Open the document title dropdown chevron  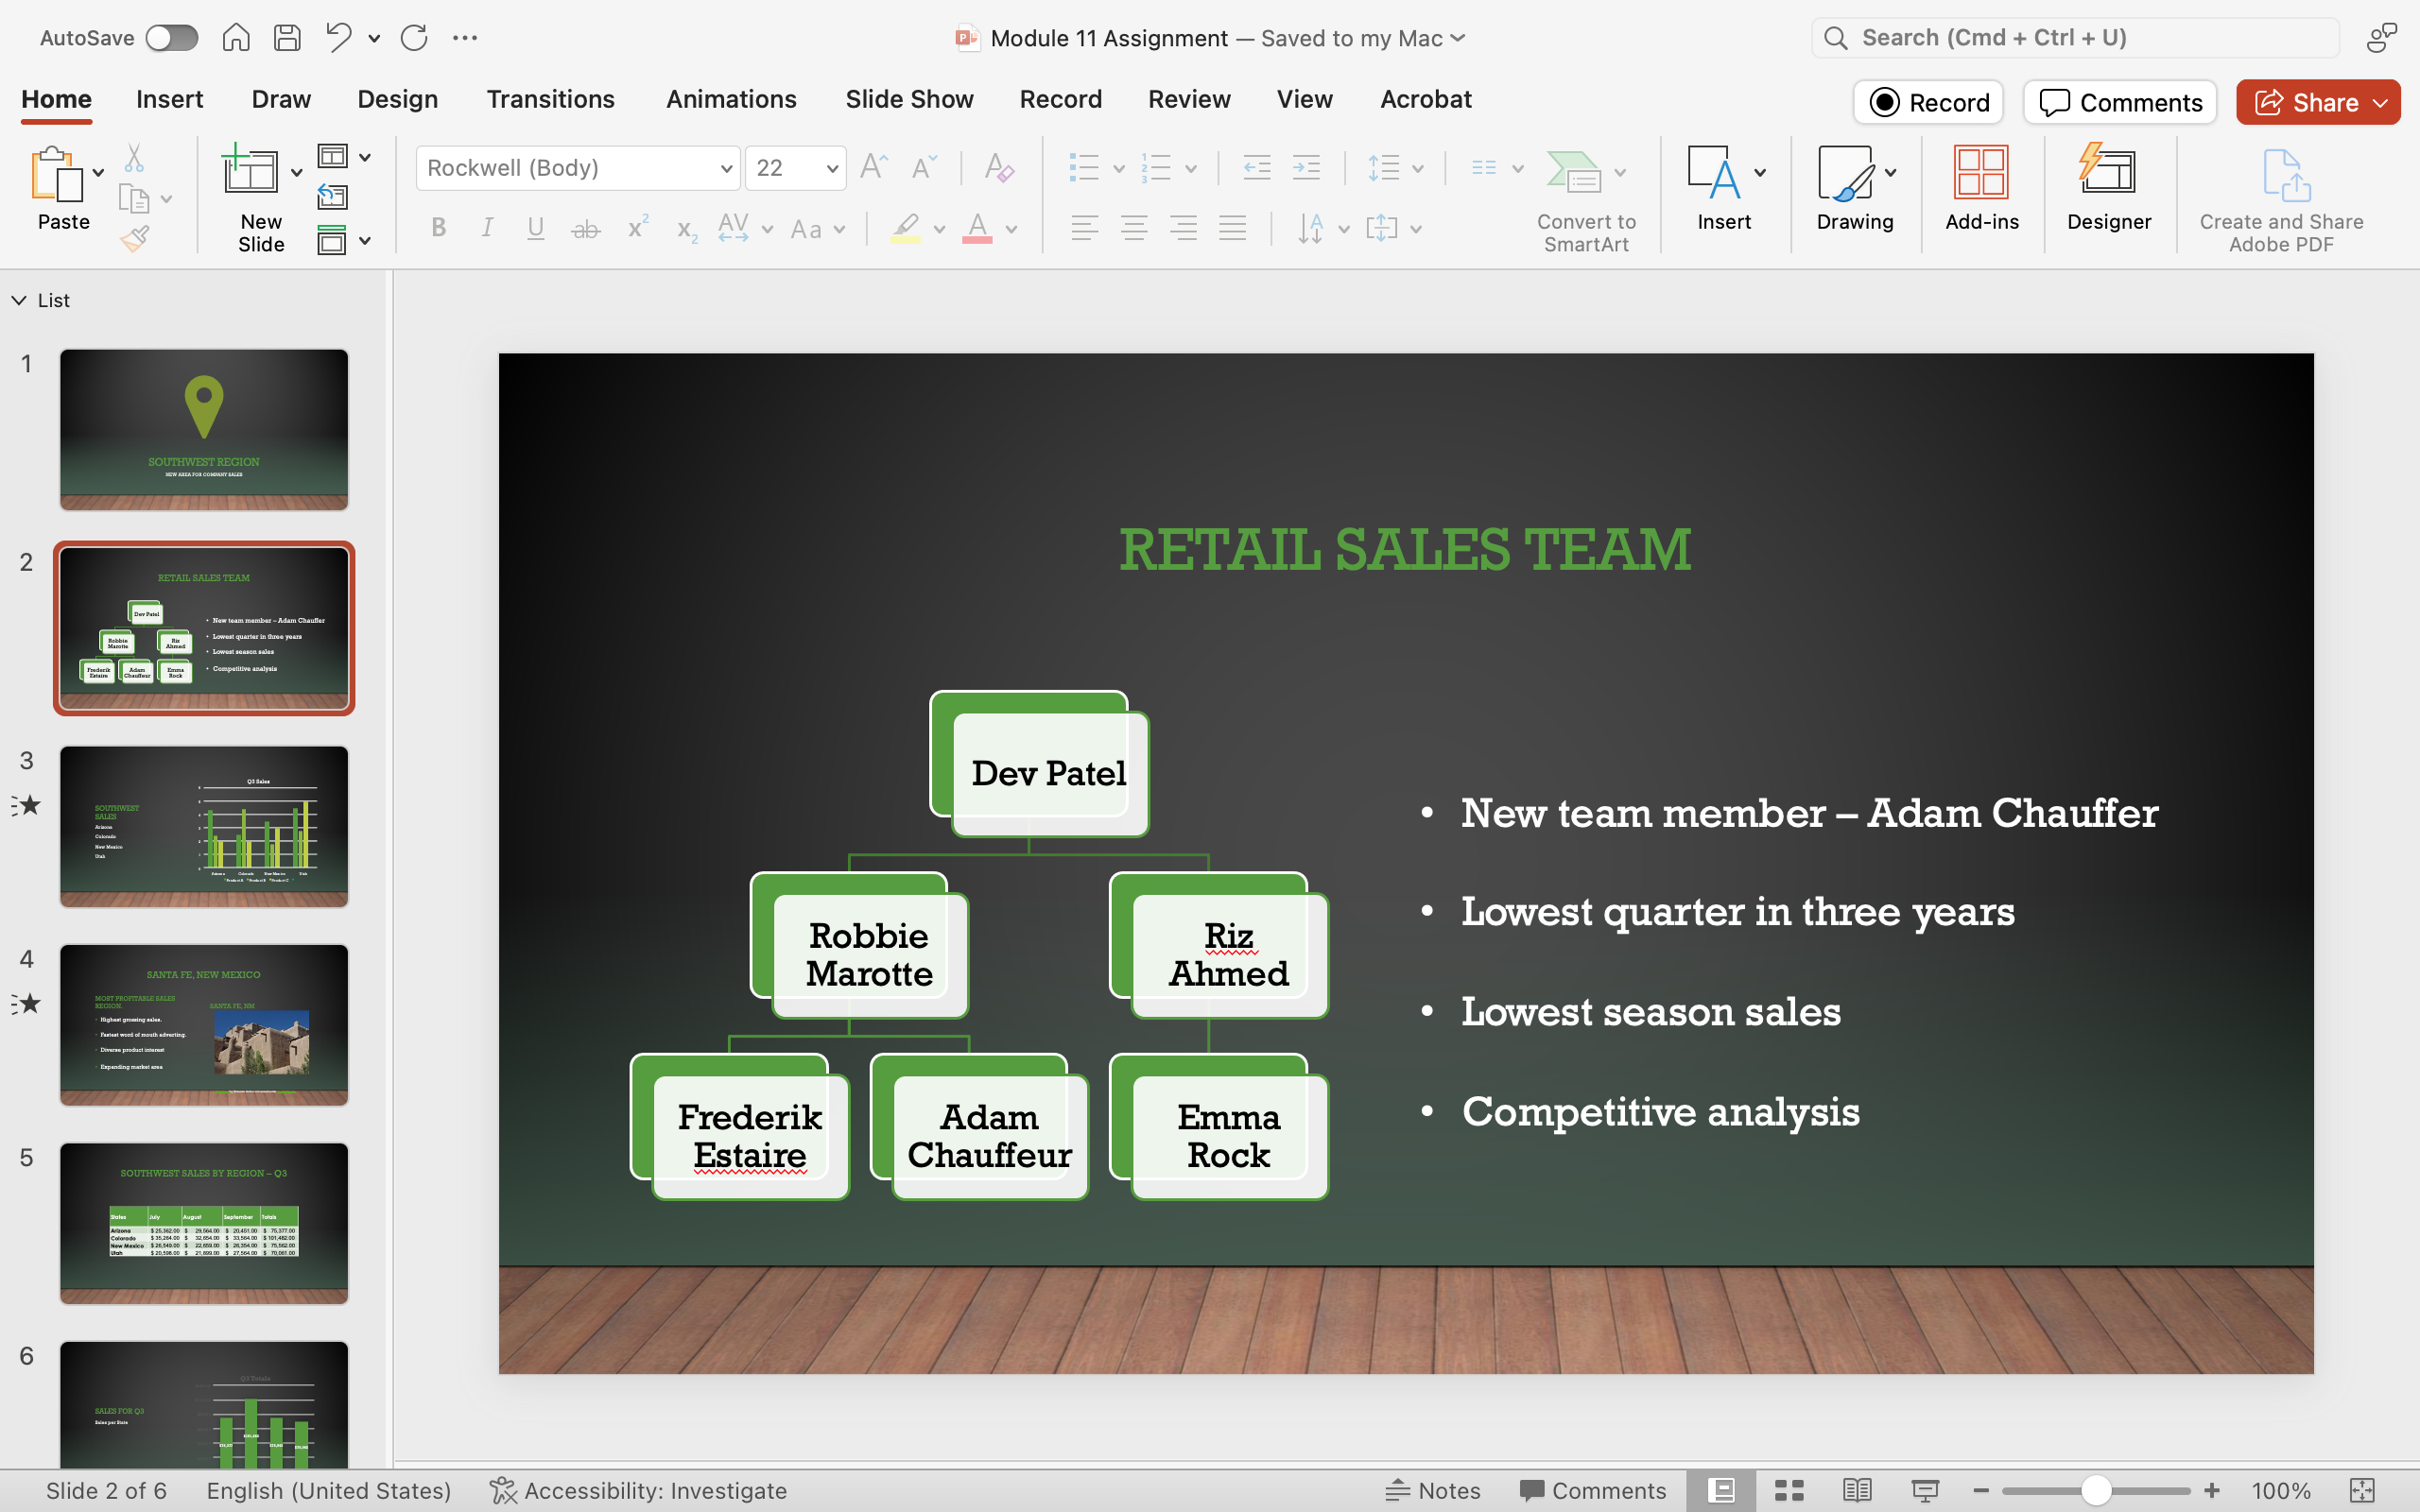[1458, 38]
